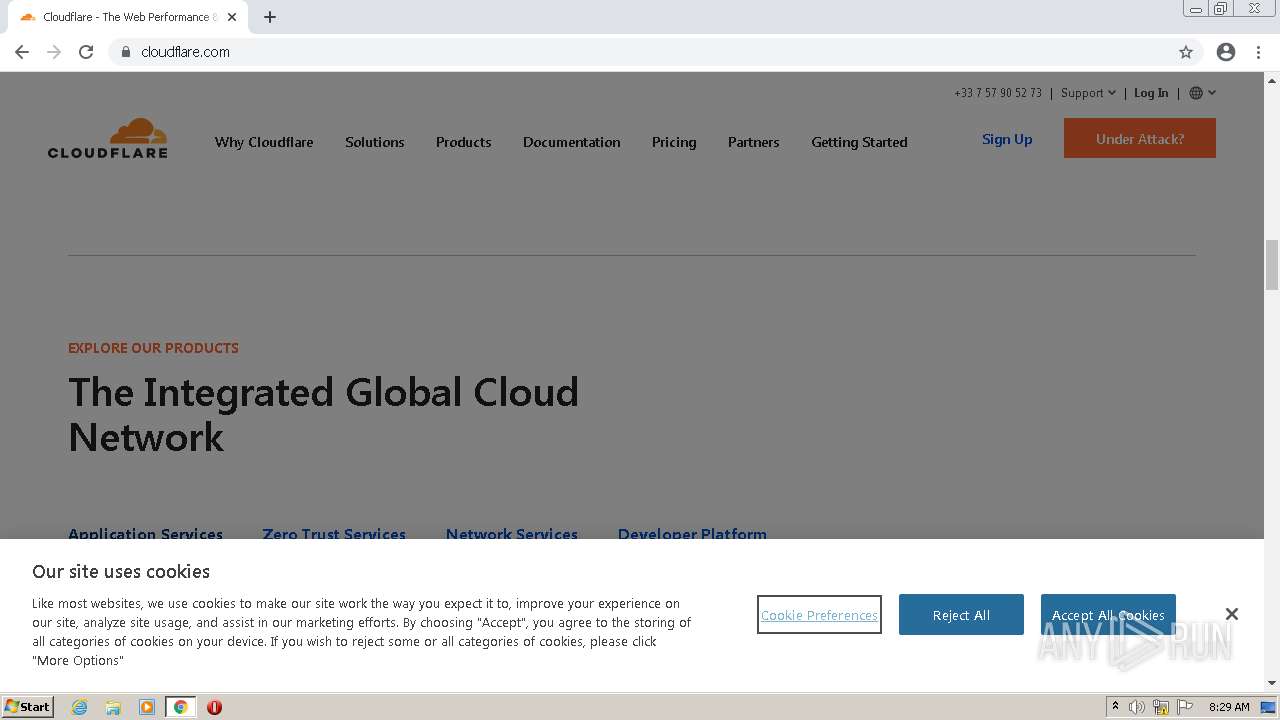Click the show desktop icon
The image size is (1280, 720).
(1268, 707)
